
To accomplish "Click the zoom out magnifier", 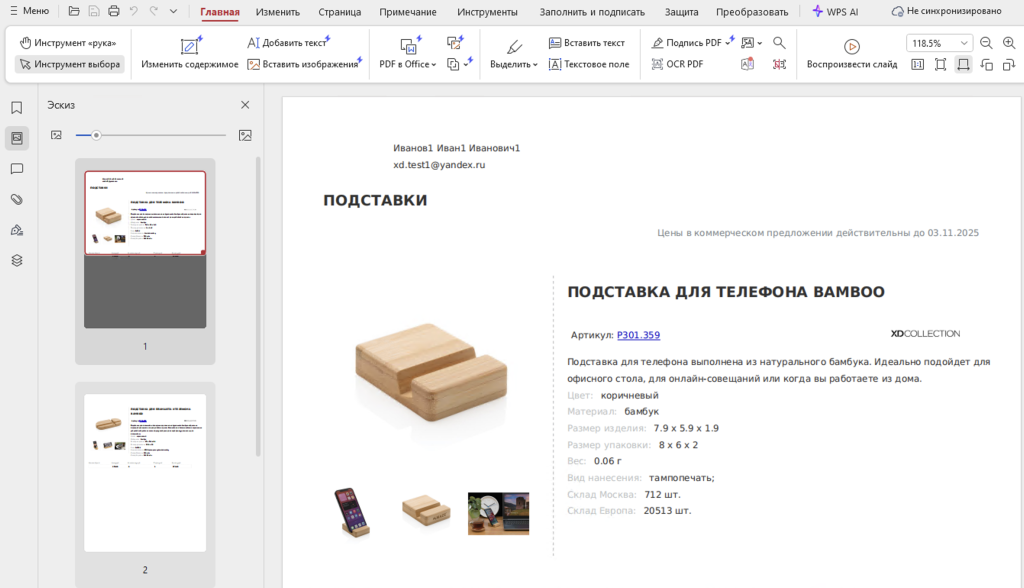I will click(x=986, y=43).
